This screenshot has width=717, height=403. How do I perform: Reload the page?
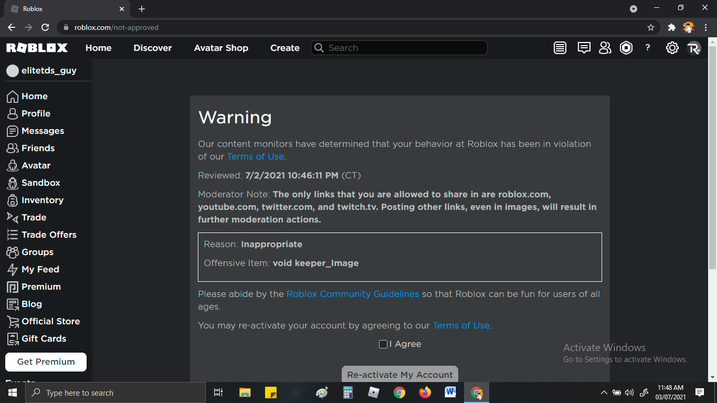[45, 27]
